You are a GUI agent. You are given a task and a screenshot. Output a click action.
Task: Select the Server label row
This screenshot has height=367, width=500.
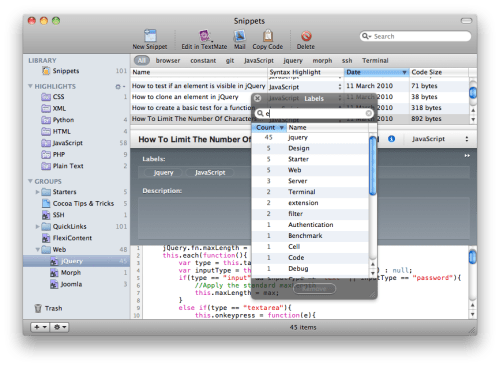[310, 181]
